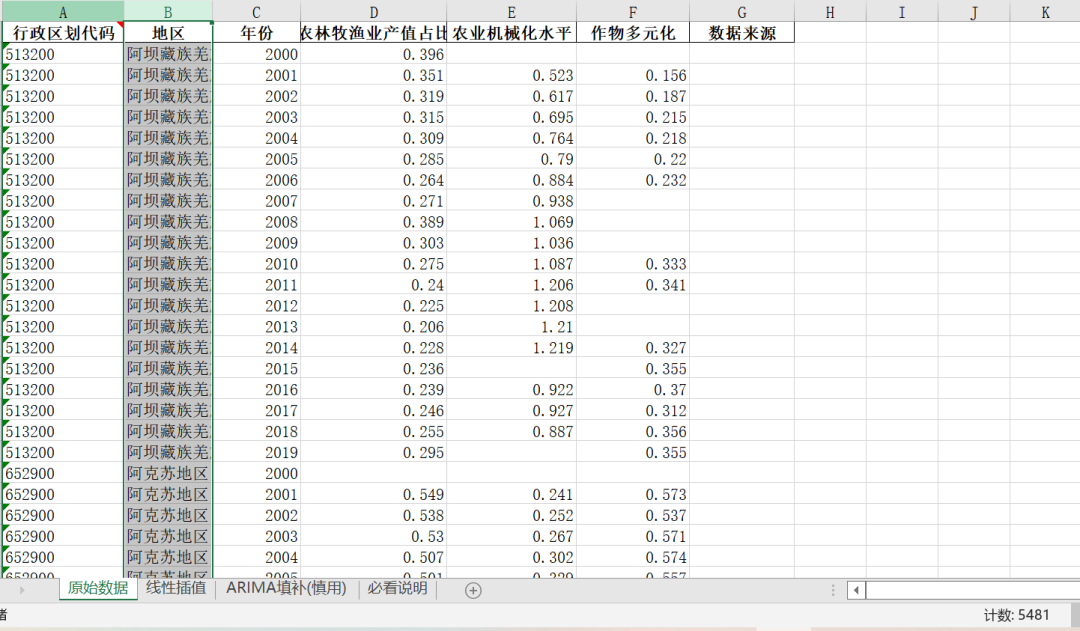This screenshot has height=631, width=1080.
Task: Select the cell with value 0.79
Action: (512, 159)
